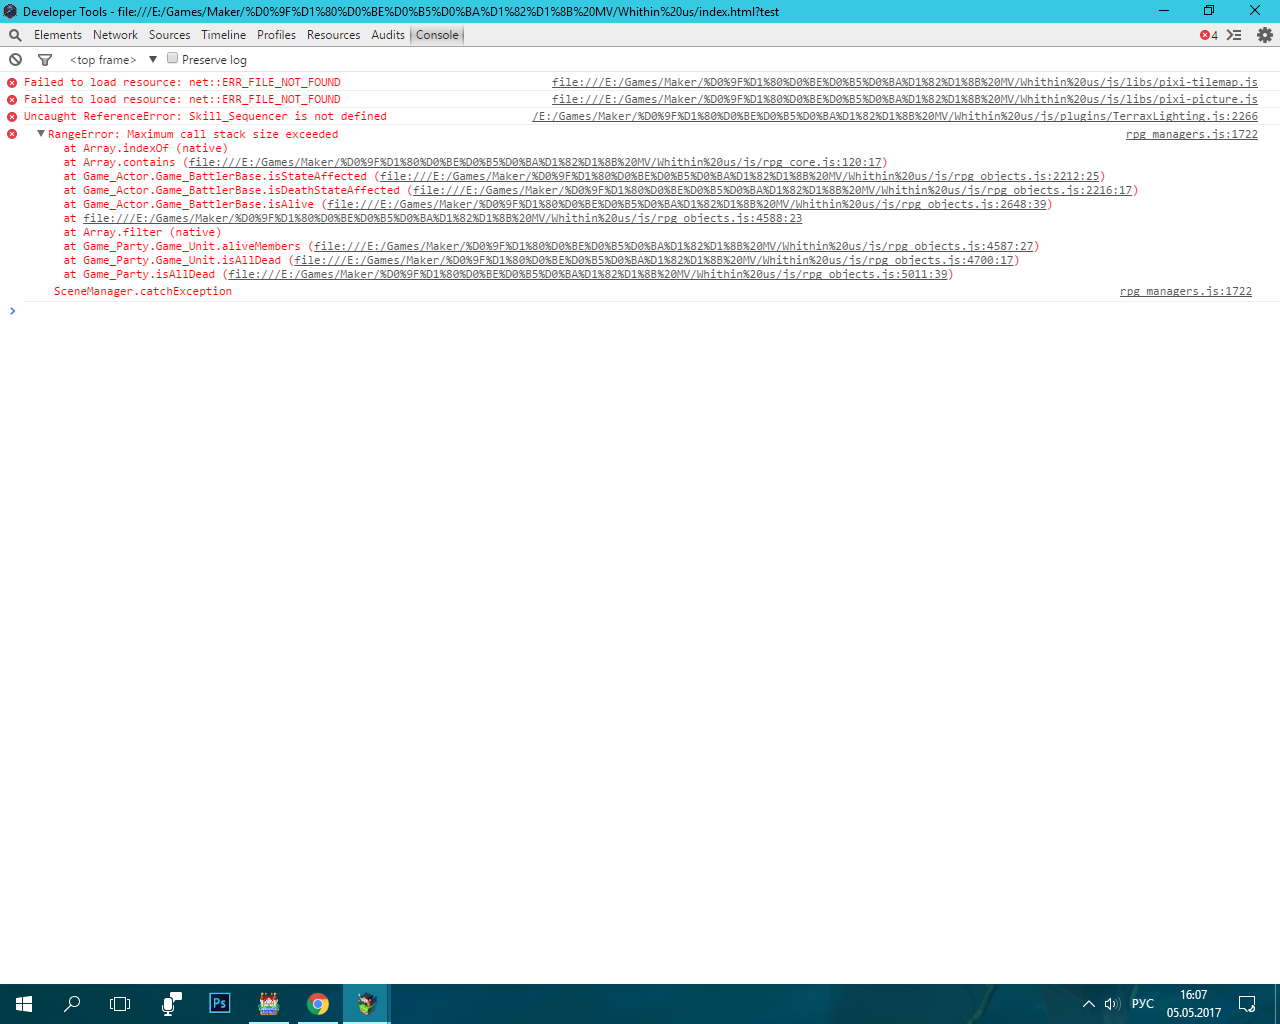1280x1024 pixels.
Task: Click the red error count indicator showing 4
Action: [1209, 35]
